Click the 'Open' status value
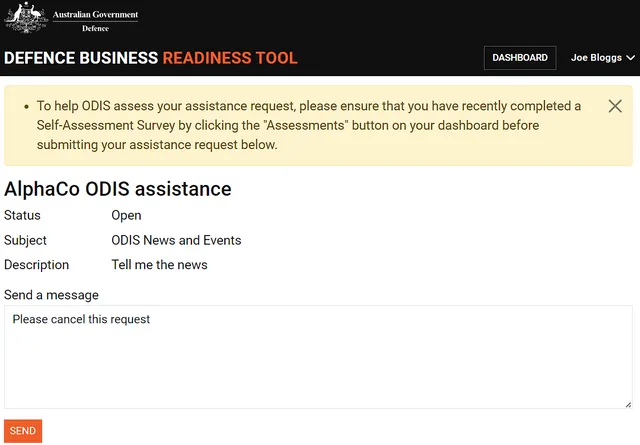The height and width of the screenshot is (445, 640). click(126, 215)
